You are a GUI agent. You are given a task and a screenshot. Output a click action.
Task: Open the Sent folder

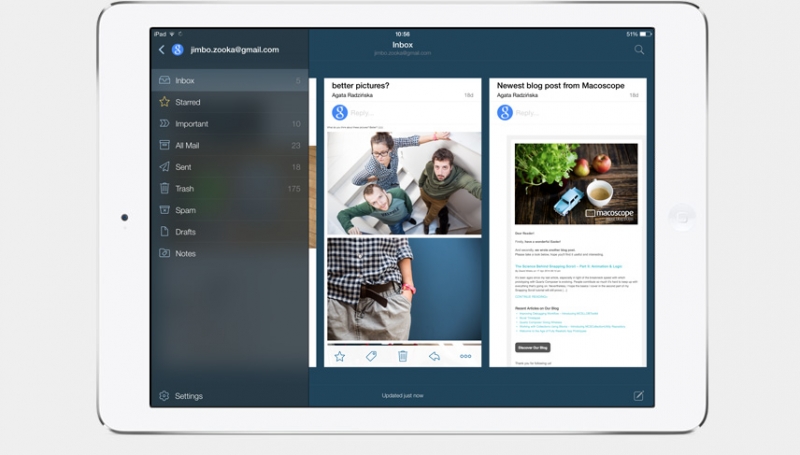[230, 167]
